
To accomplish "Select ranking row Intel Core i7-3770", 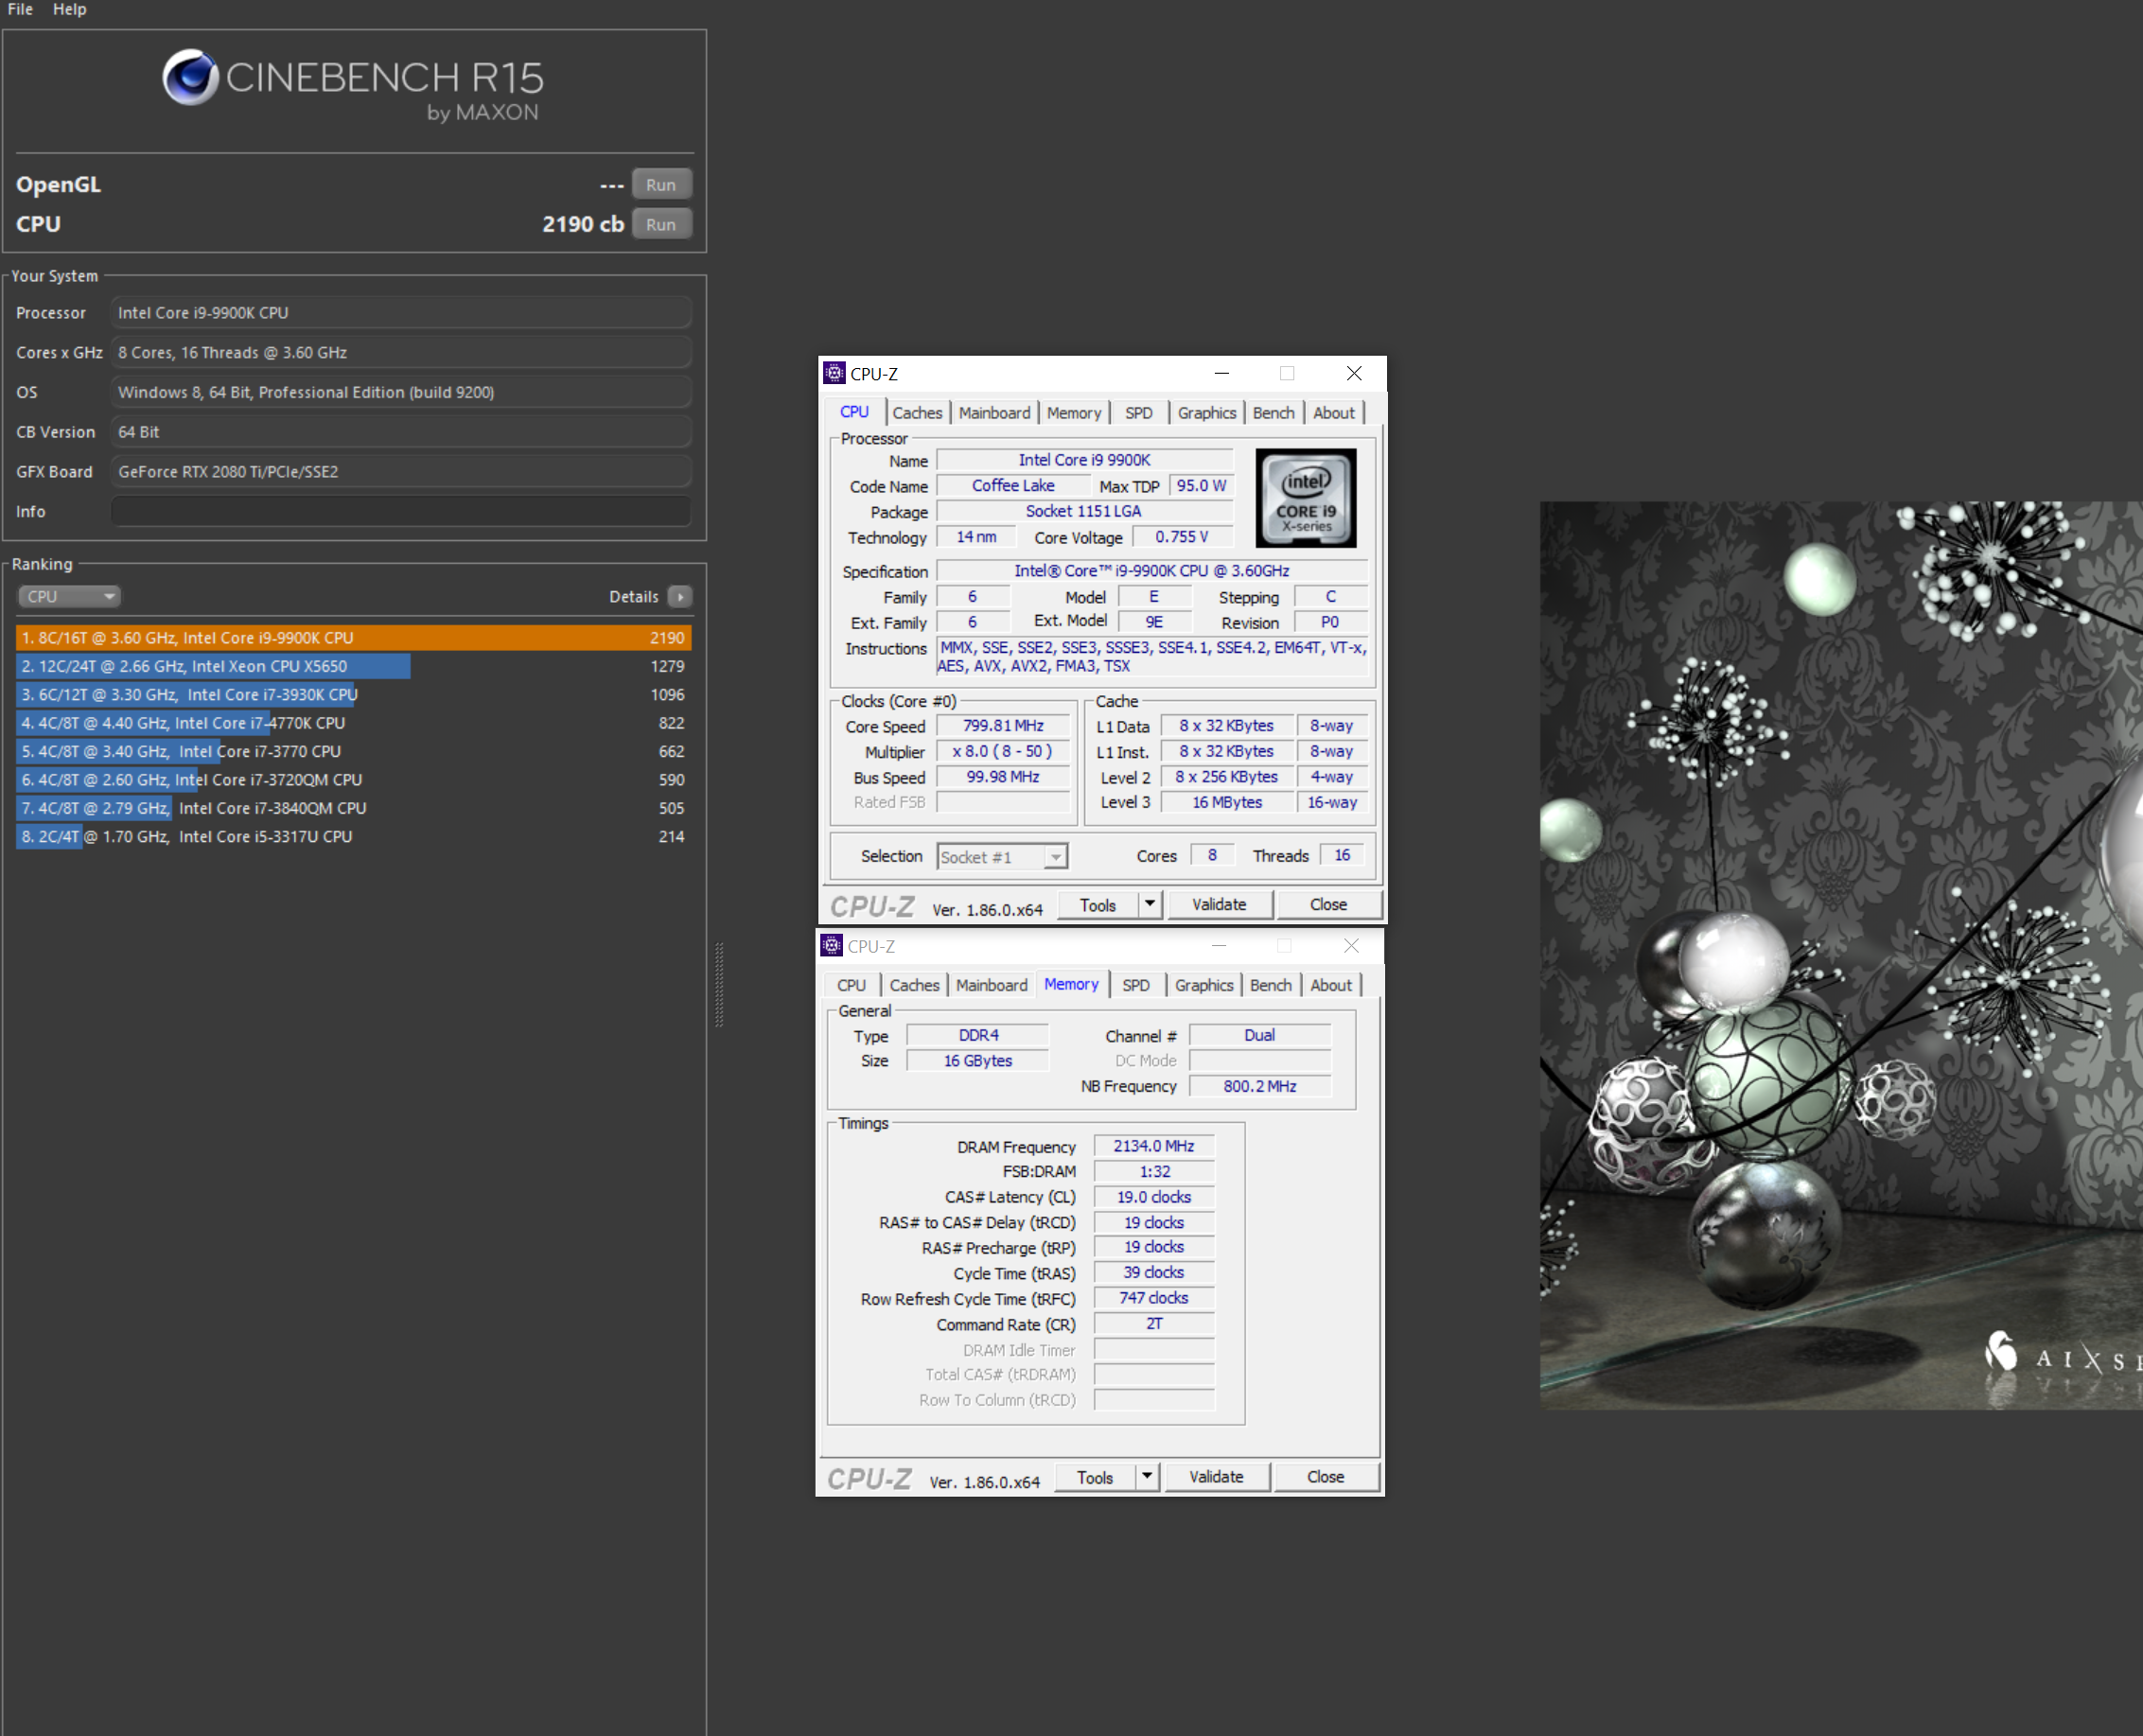I will pyautogui.click(x=353, y=752).
